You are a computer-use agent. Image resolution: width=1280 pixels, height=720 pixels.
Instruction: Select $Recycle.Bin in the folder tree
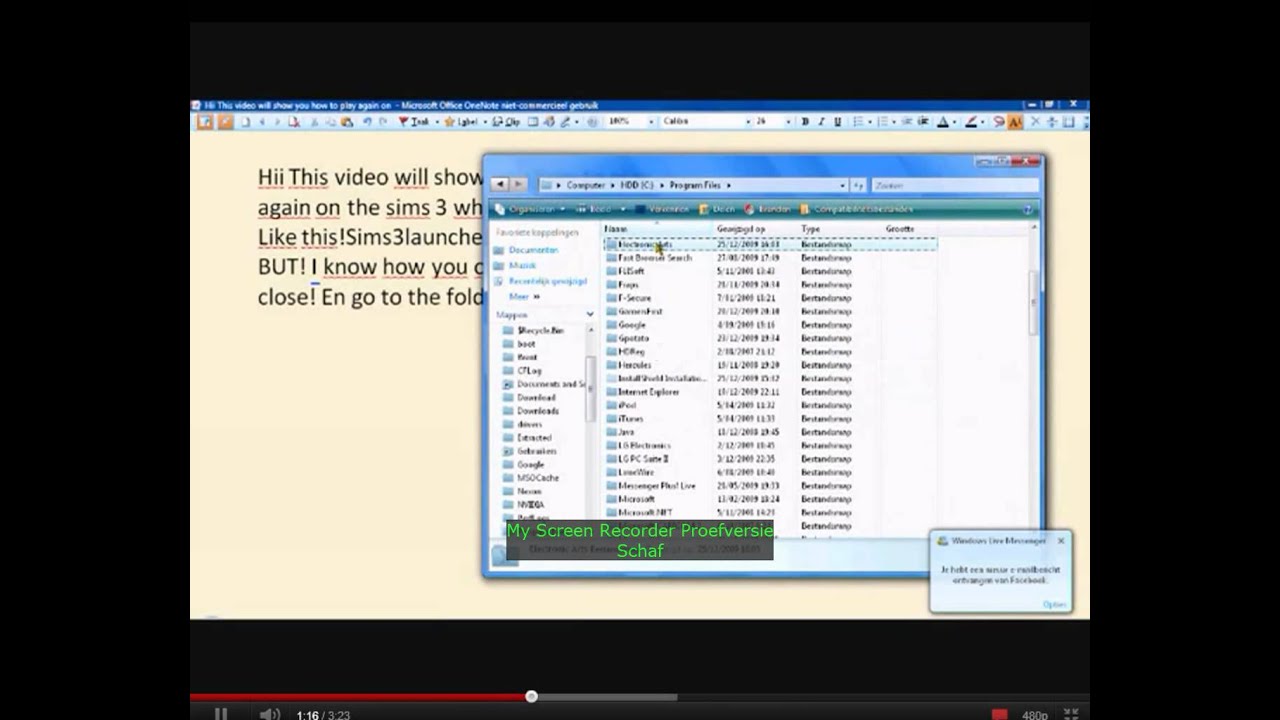click(540, 330)
